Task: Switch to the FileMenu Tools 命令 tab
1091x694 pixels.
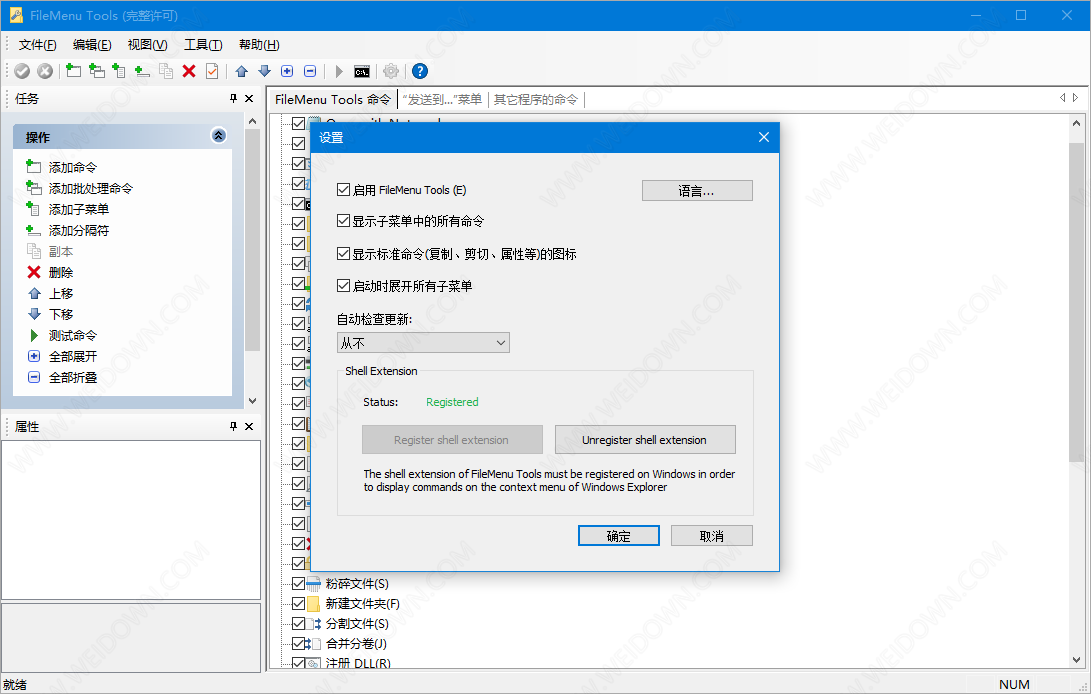Action: point(333,100)
